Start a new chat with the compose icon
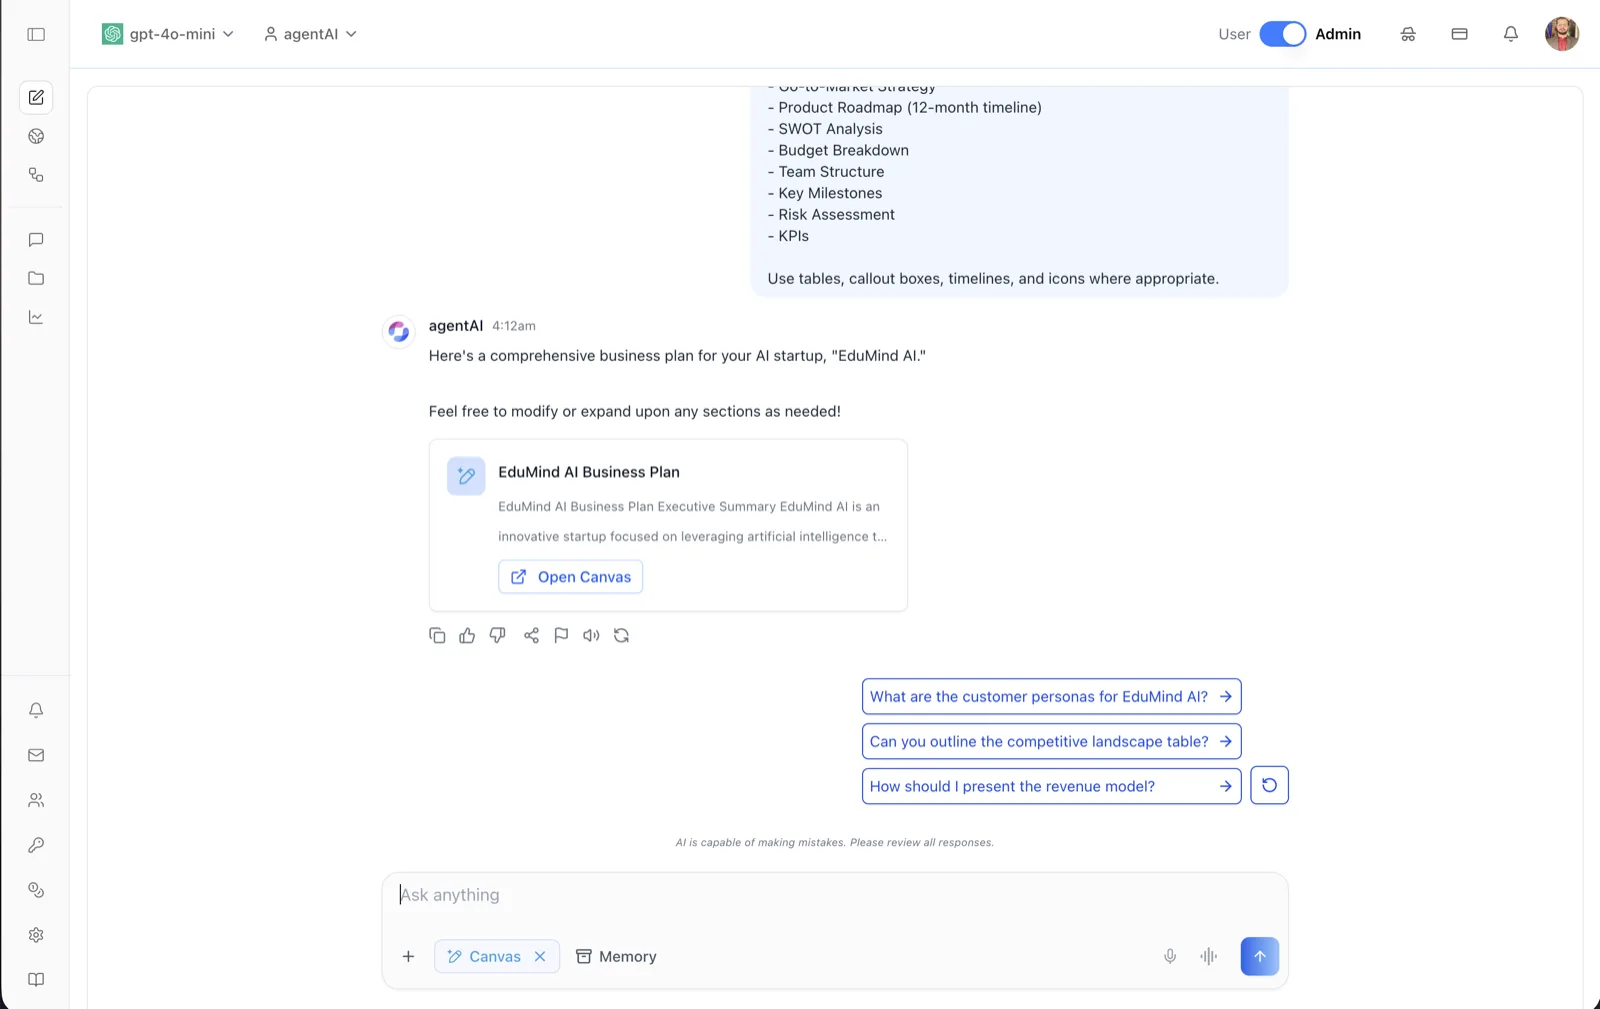 36,97
